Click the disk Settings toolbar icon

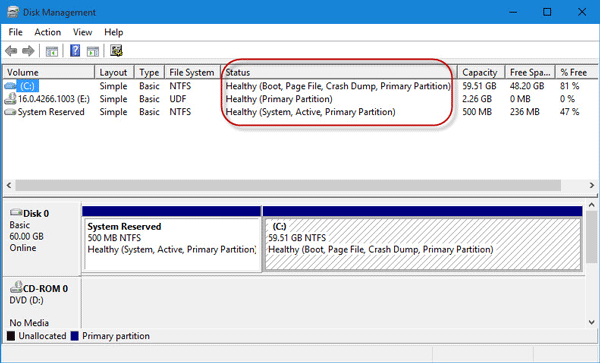116,50
